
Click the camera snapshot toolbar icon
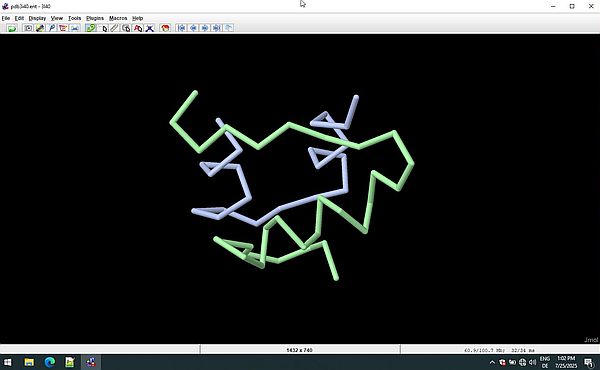(x=28, y=28)
